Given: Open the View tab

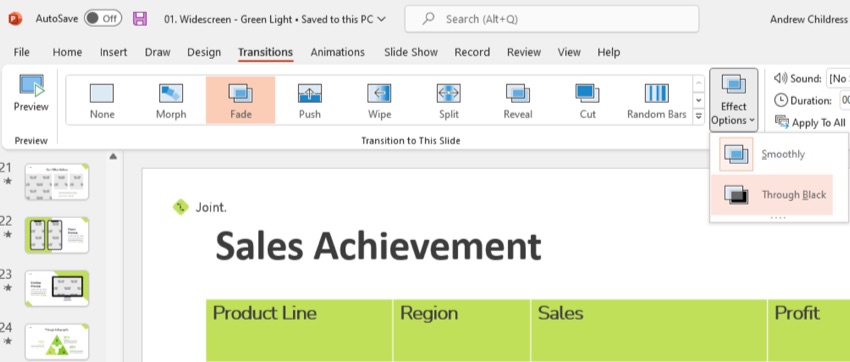Looking at the screenshot, I should click(x=569, y=52).
